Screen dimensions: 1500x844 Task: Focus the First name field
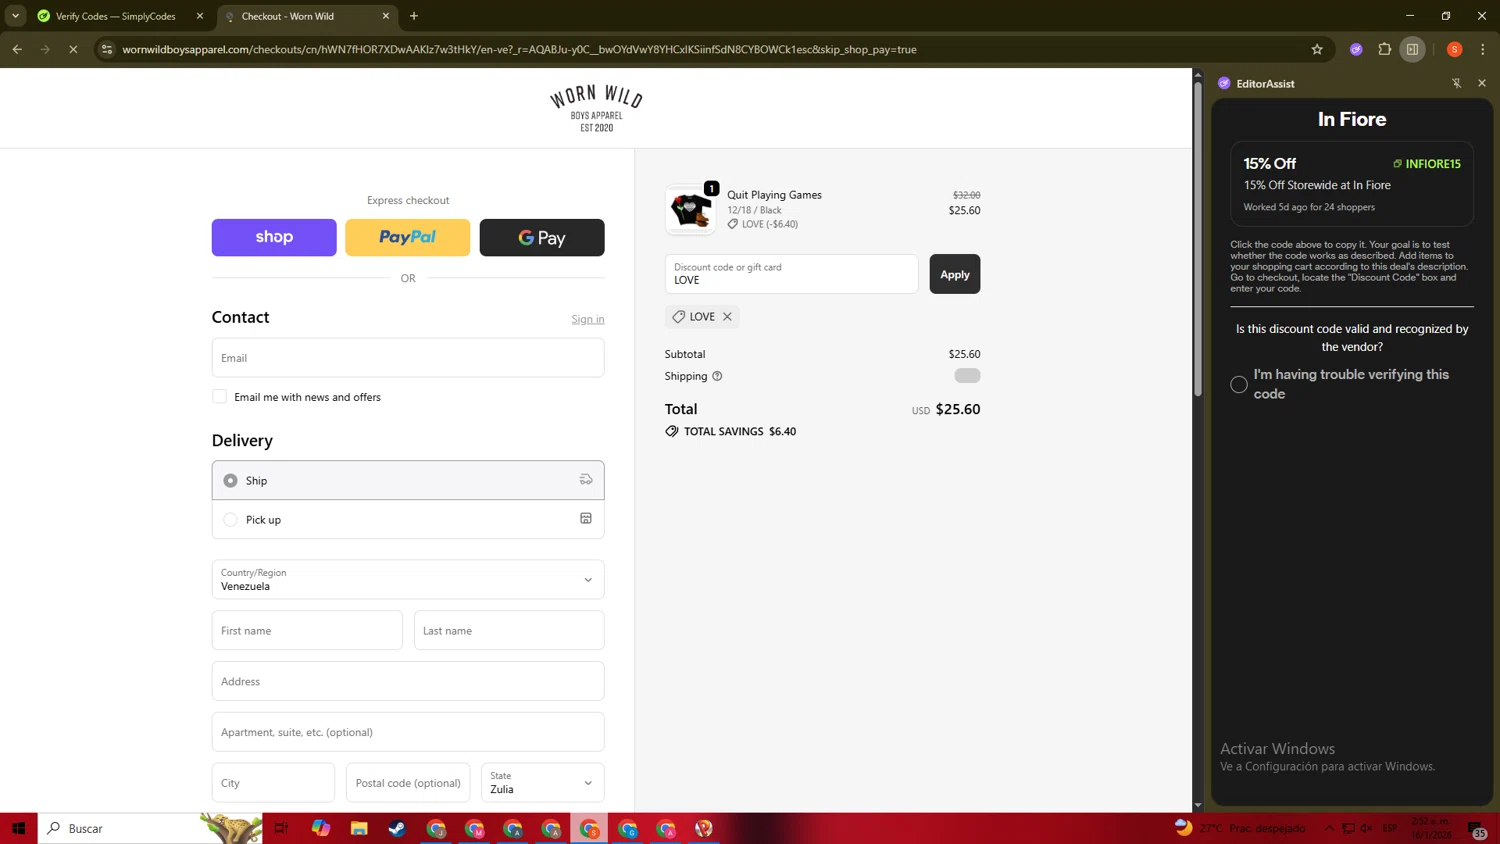[x=307, y=630]
